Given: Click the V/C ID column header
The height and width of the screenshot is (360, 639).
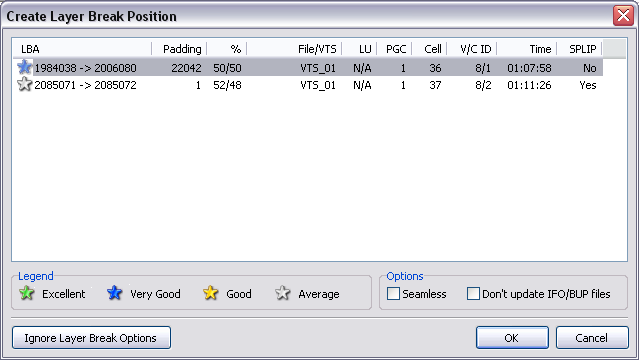Looking at the screenshot, I should [x=472, y=49].
